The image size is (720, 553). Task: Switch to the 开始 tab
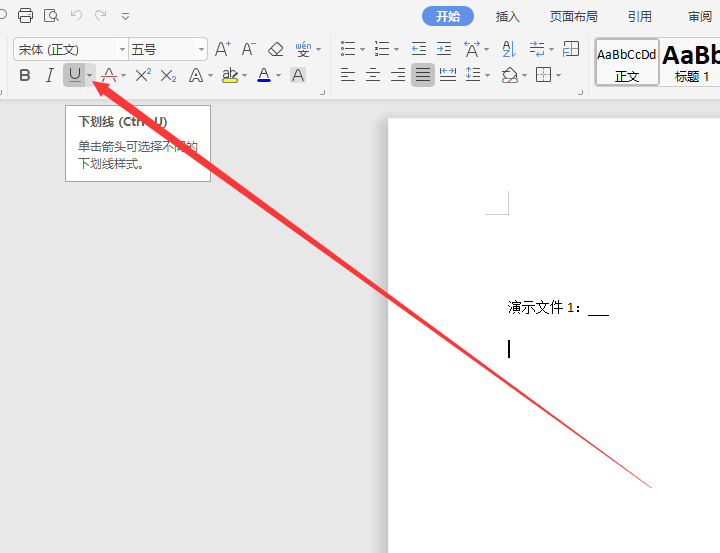point(448,17)
